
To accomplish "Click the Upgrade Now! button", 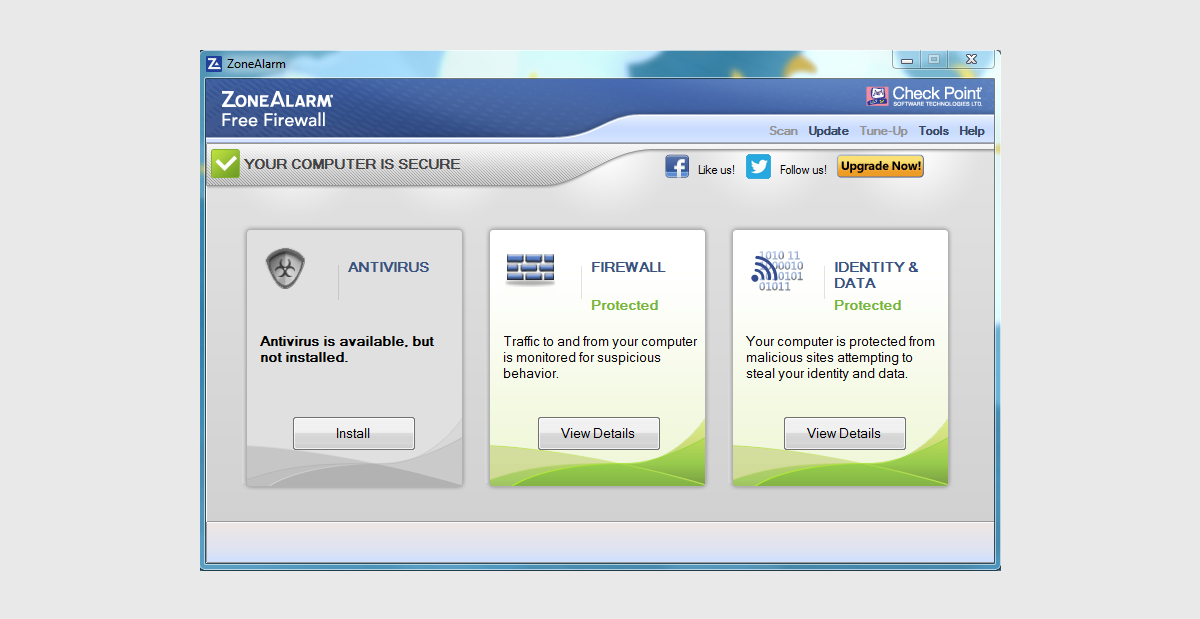I will coord(881,166).
